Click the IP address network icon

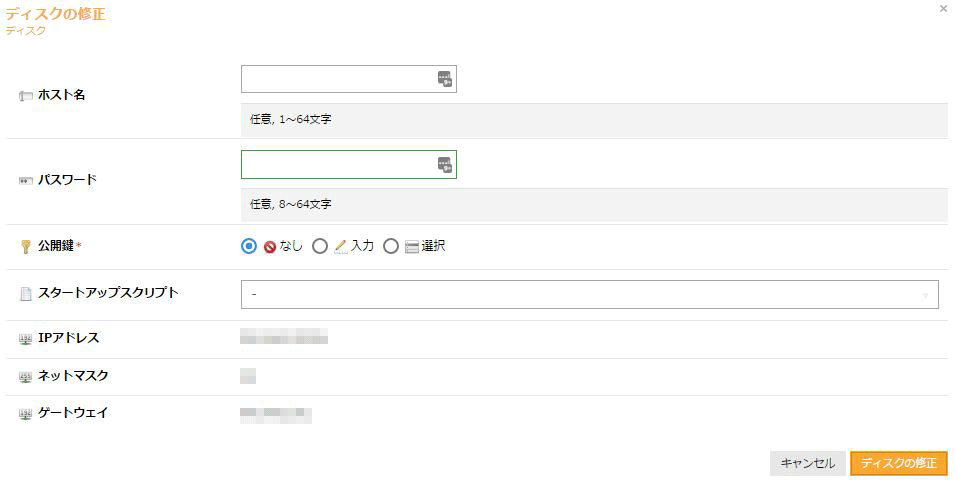click(x=26, y=339)
